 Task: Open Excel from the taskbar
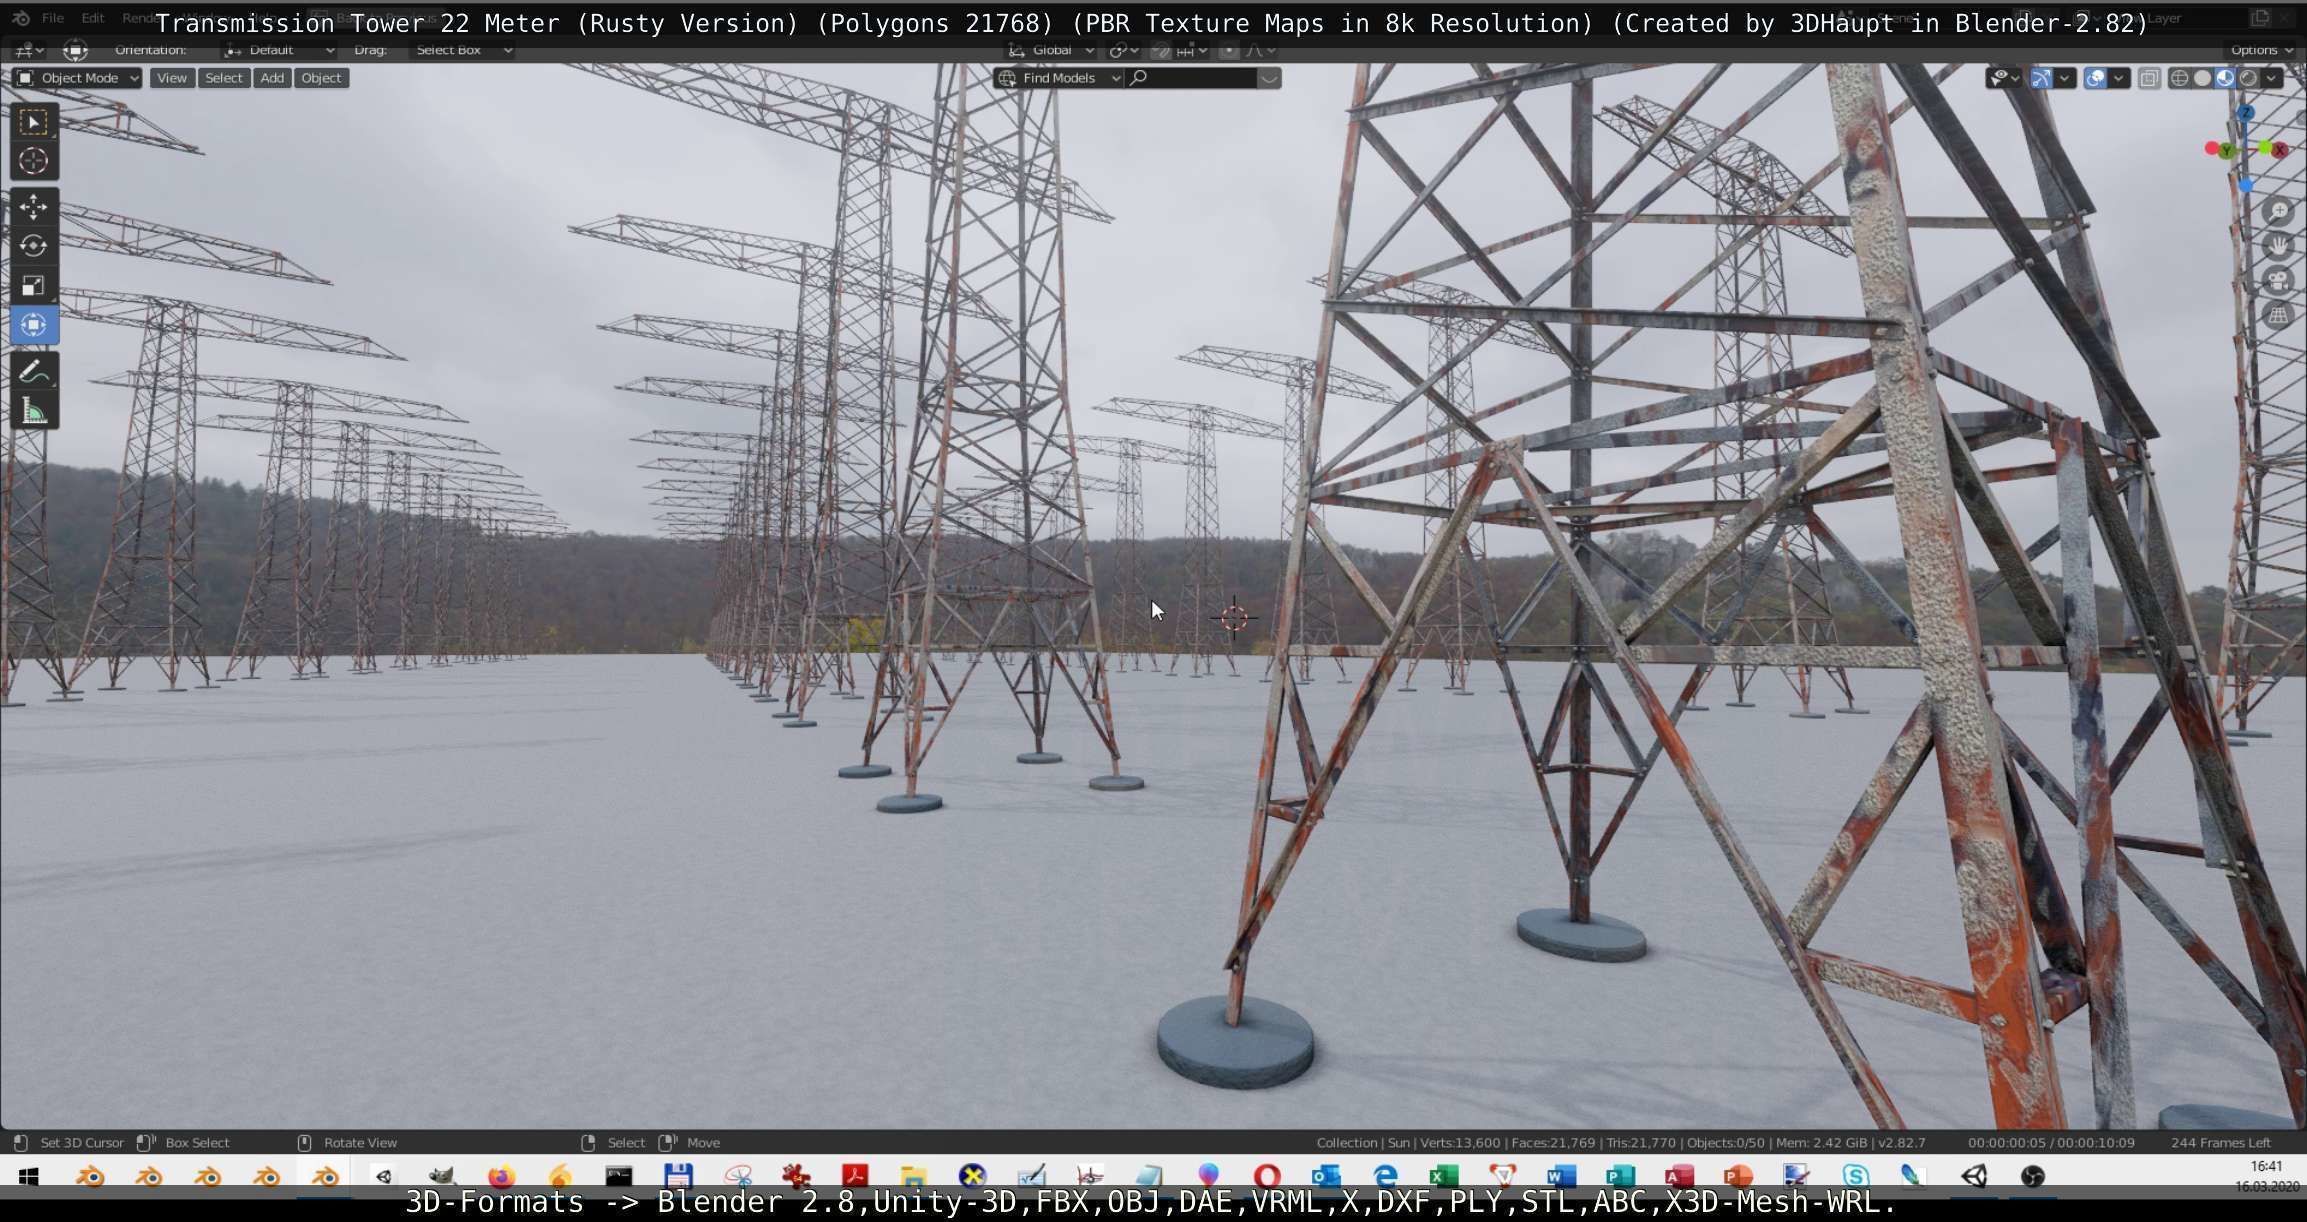[x=1443, y=1176]
